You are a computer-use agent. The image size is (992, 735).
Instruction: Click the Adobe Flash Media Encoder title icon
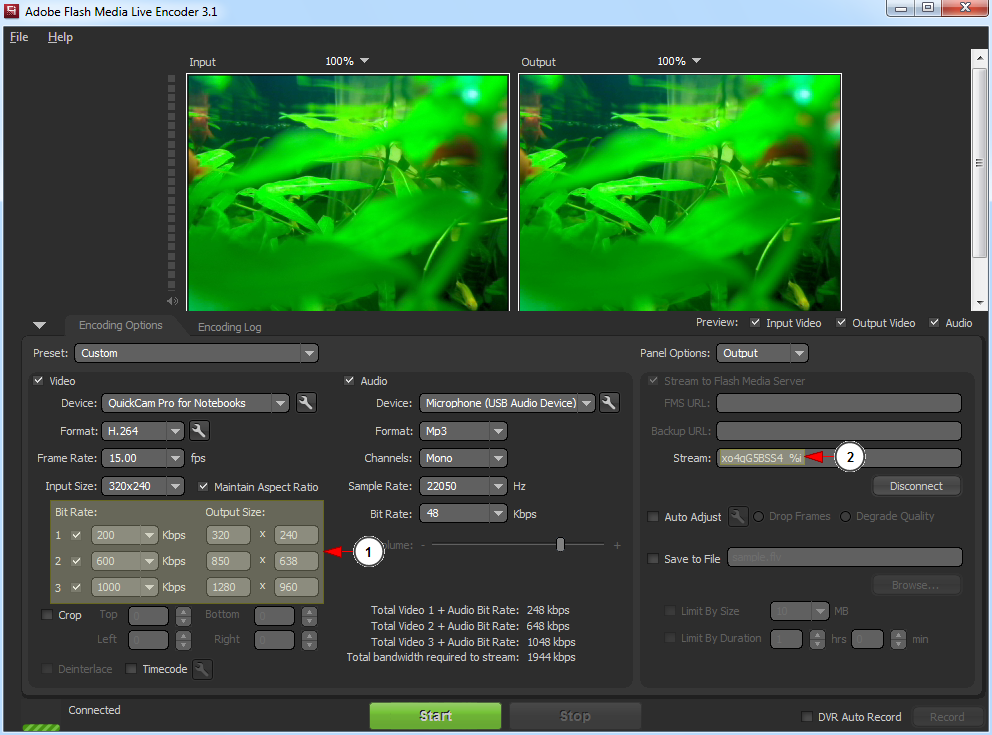[x=11, y=11]
